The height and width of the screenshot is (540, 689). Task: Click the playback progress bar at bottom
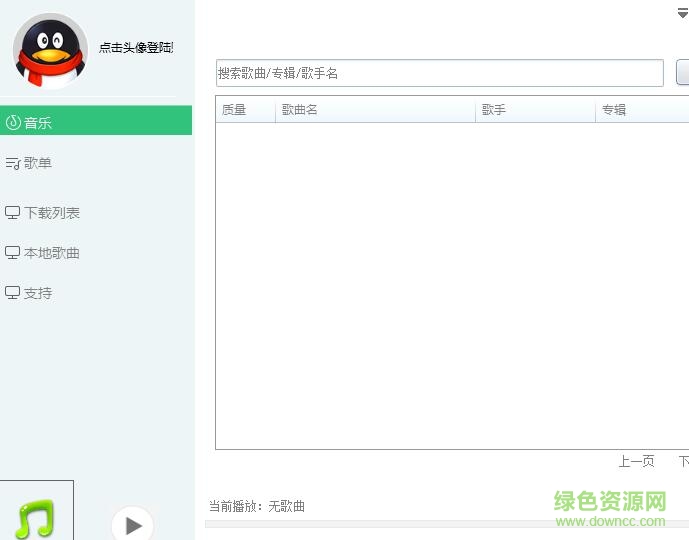446,524
